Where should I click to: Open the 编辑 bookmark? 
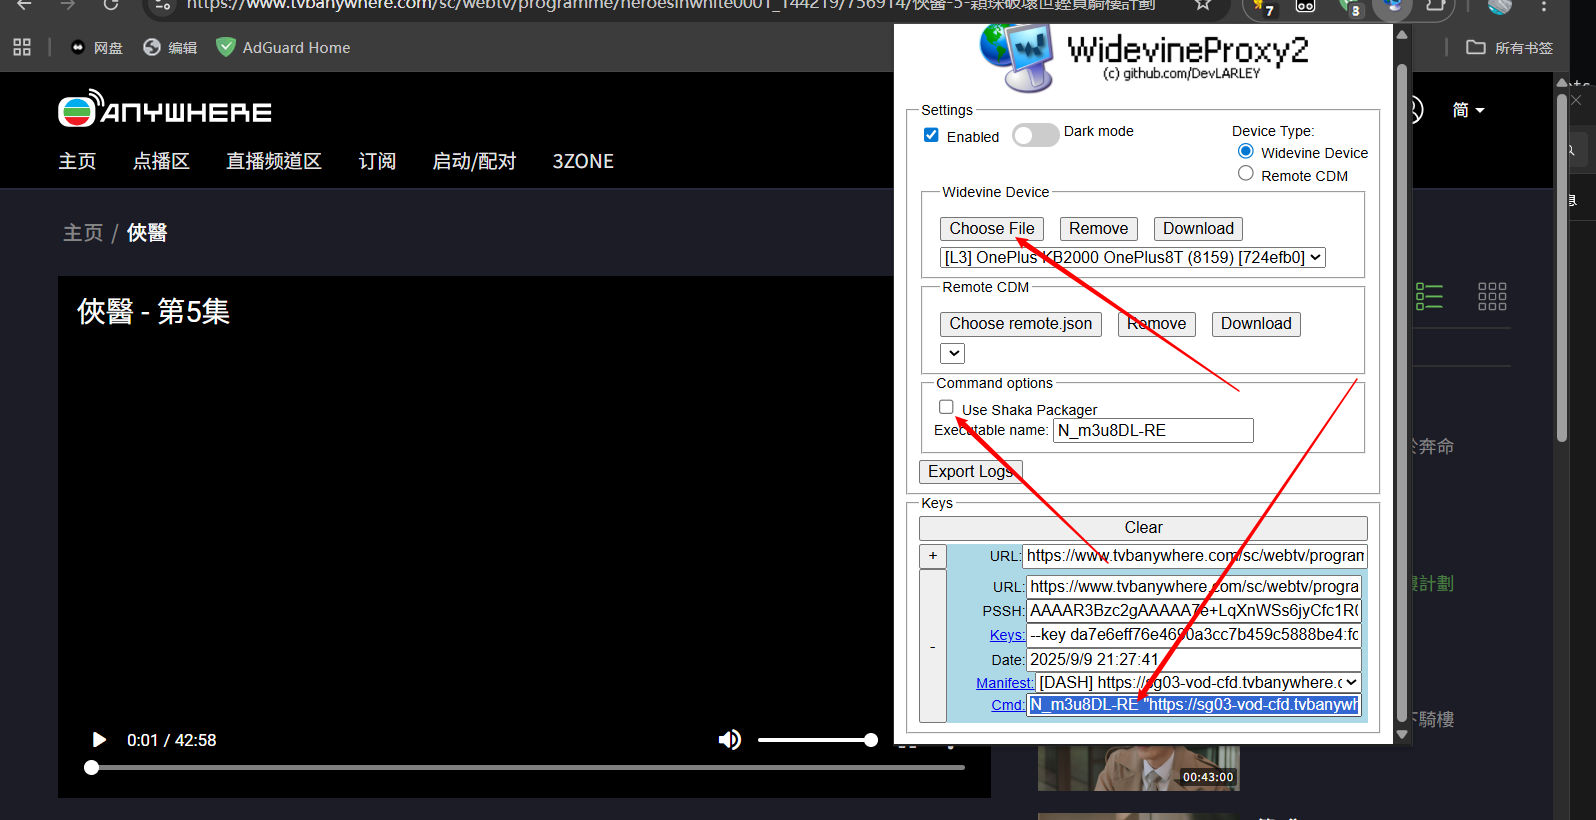(x=170, y=47)
